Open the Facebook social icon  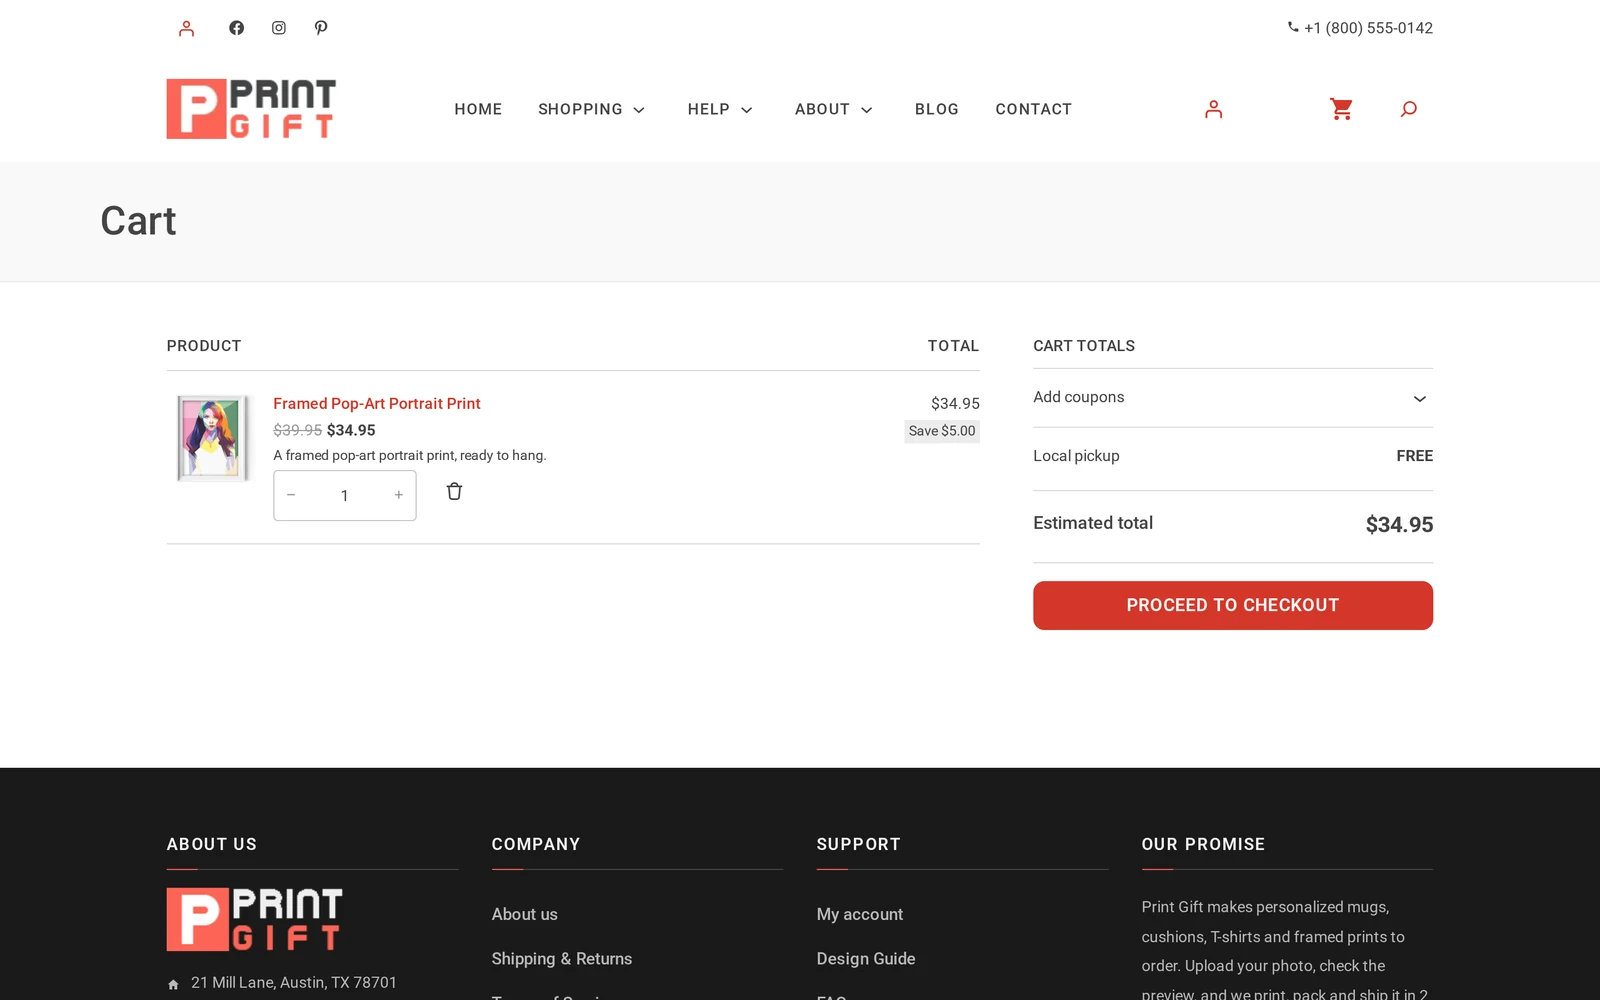pos(236,28)
